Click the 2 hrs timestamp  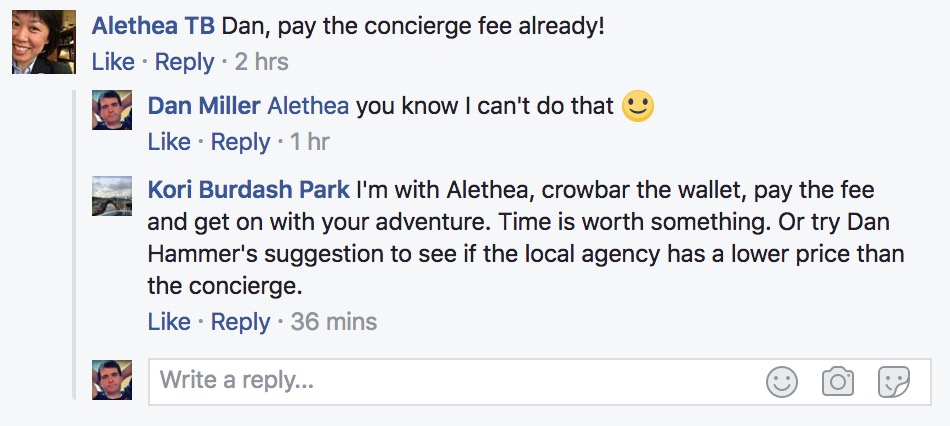[x=261, y=62]
